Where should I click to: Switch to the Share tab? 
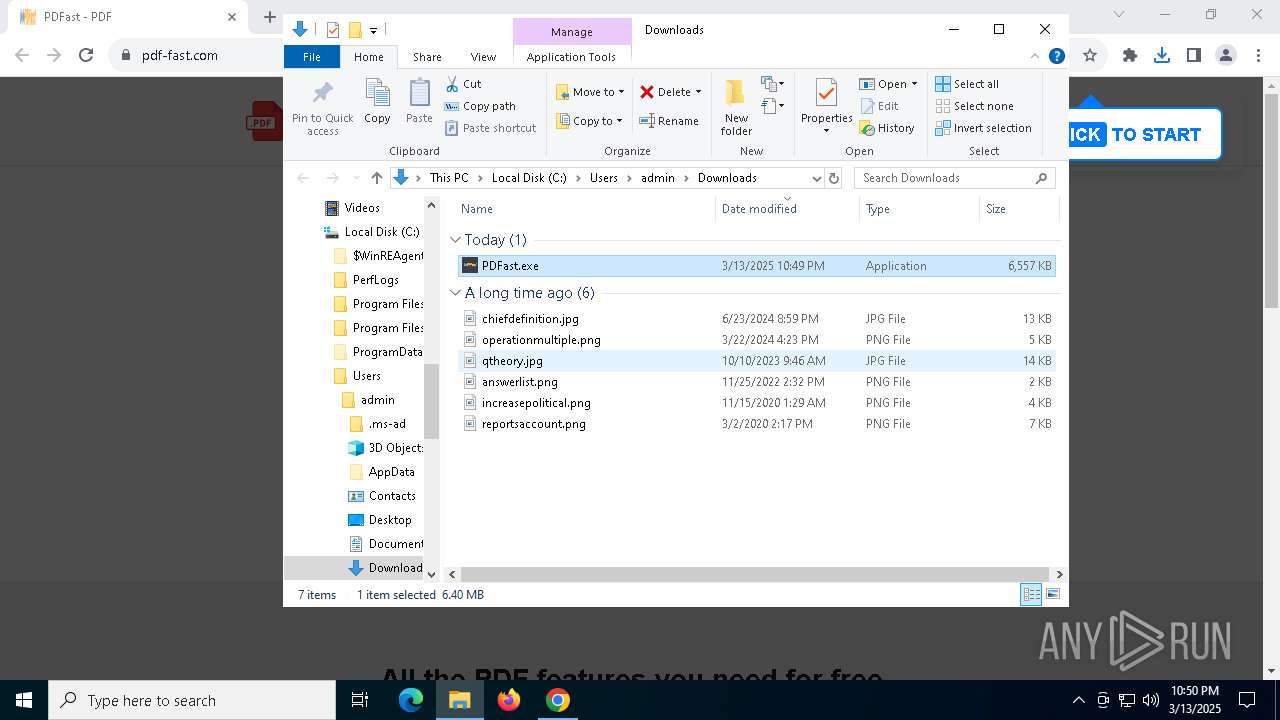pos(427,57)
